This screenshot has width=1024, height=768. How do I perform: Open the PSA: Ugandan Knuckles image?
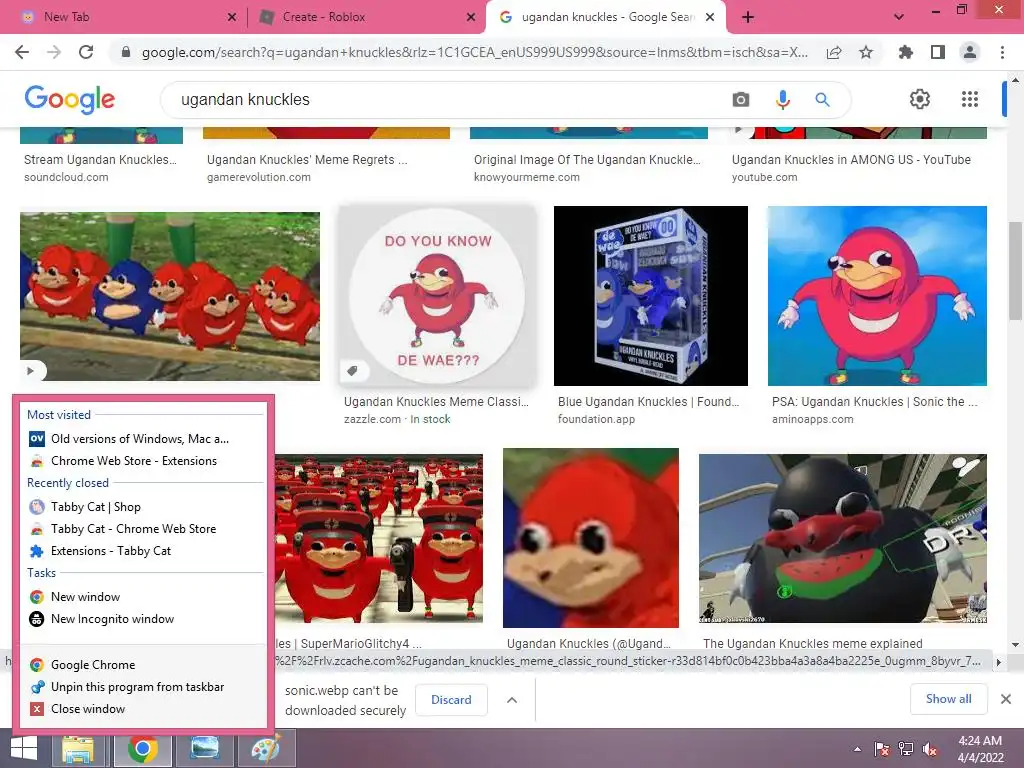877,296
